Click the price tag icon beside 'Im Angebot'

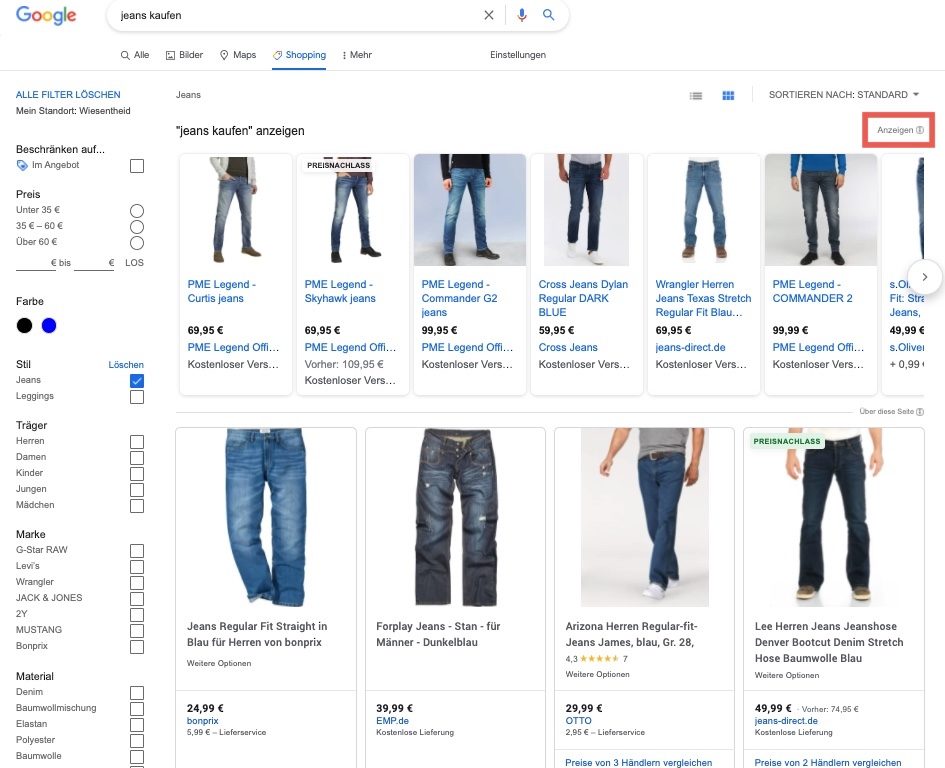(x=22, y=165)
